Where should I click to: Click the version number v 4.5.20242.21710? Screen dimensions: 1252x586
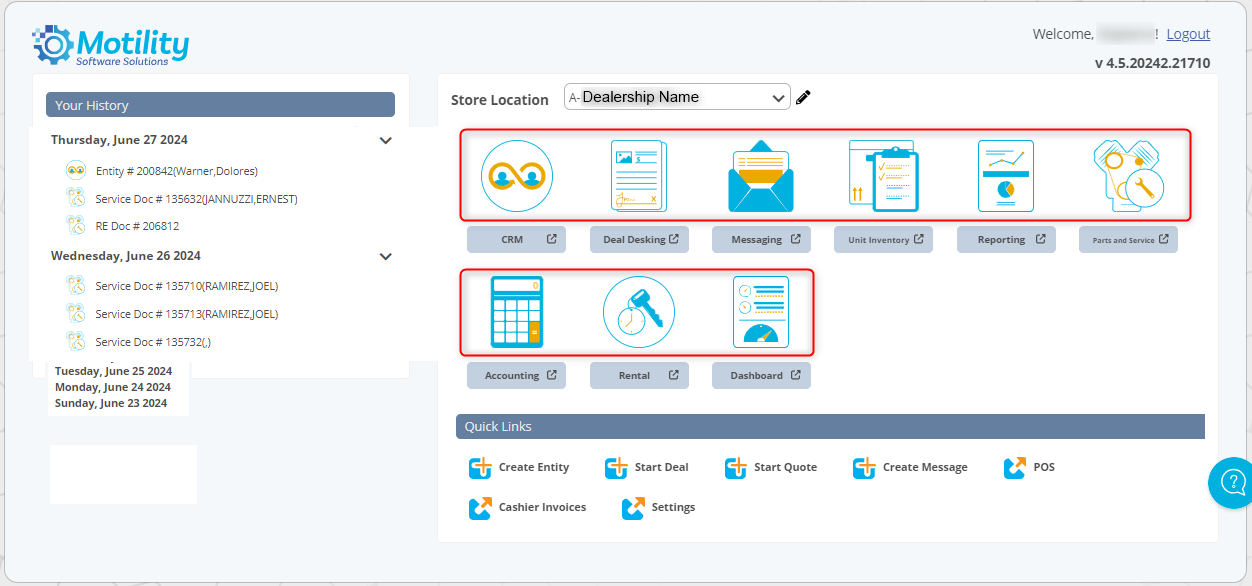(x=1152, y=63)
